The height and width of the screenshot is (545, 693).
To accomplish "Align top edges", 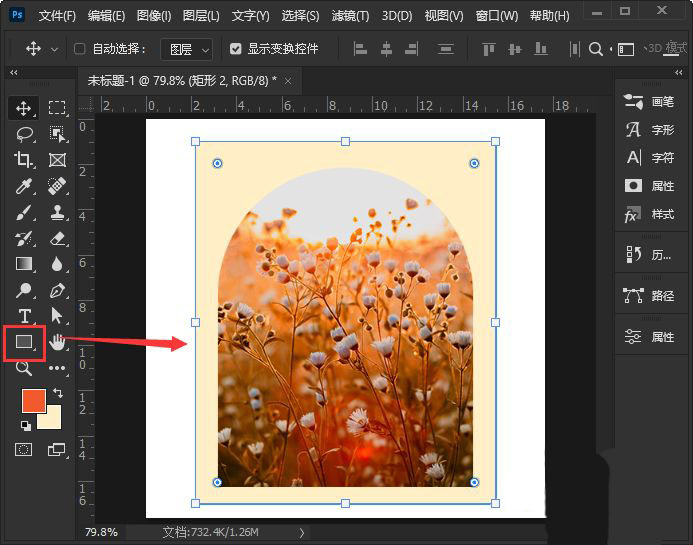I will point(488,49).
